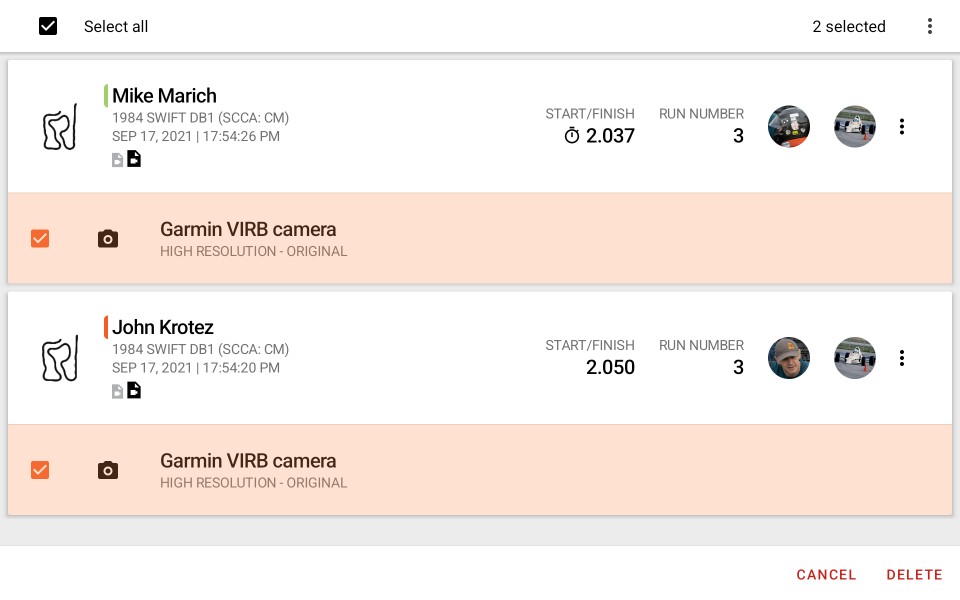Screen dimensions: 960x600
Task: Open John Krotez's driver profile photo
Action: pos(789,358)
